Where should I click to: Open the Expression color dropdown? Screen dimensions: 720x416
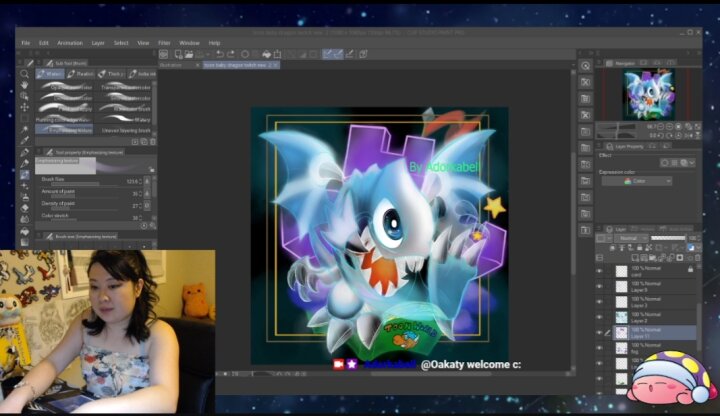pyautogui.click(x=637, y=181)
